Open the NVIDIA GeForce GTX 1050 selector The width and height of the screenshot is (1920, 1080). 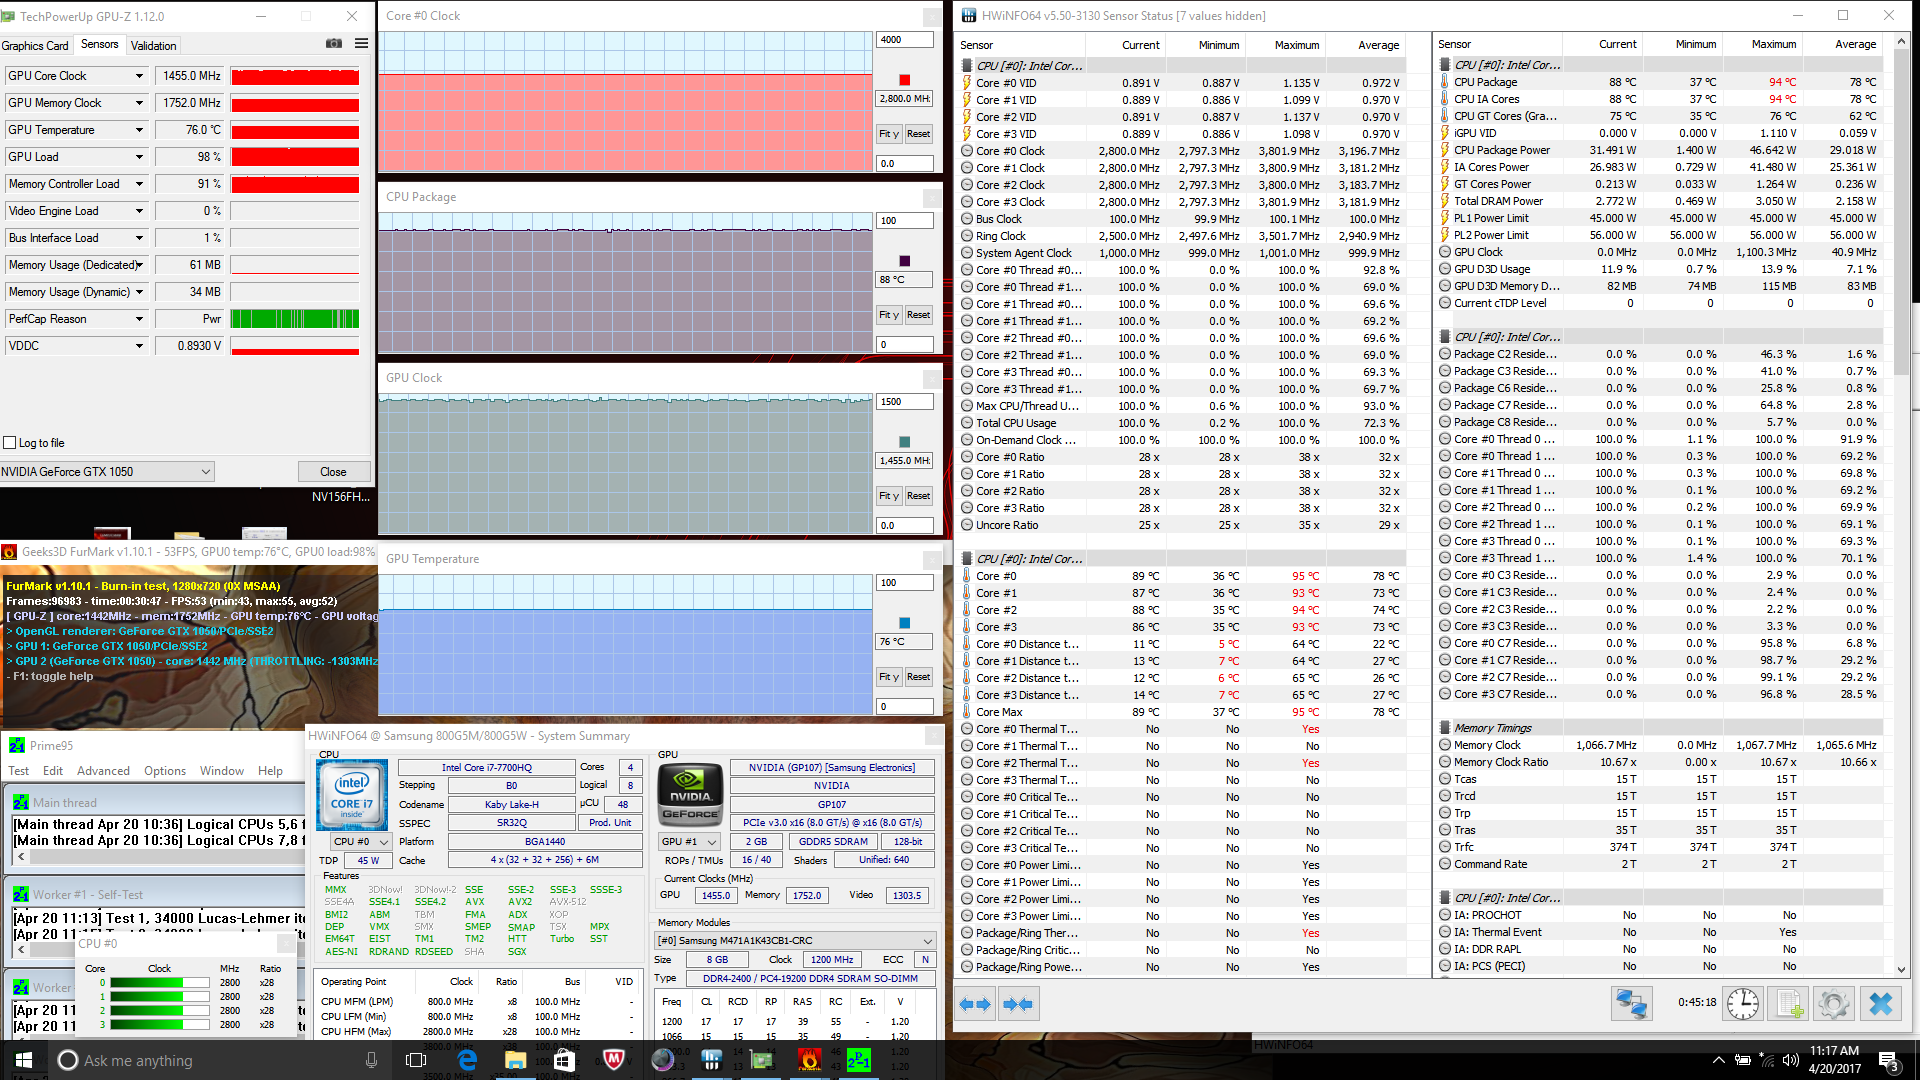[107, 472]
